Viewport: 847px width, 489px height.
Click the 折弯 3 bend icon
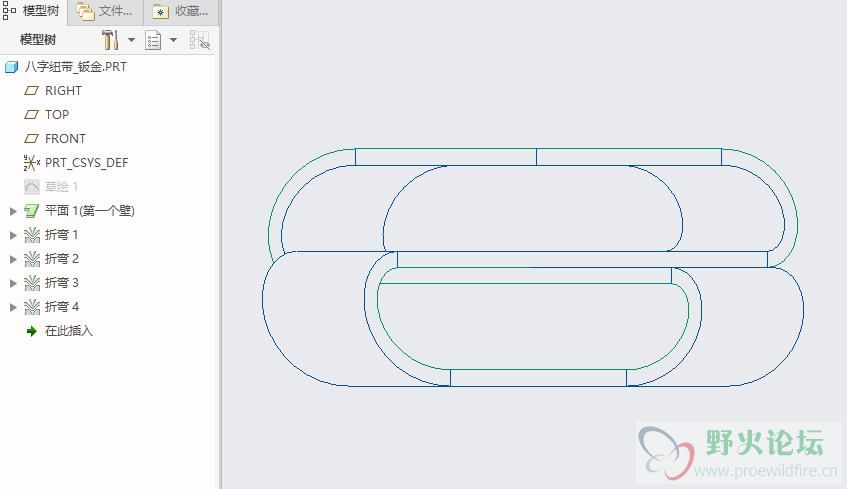(x=32, y=283)
